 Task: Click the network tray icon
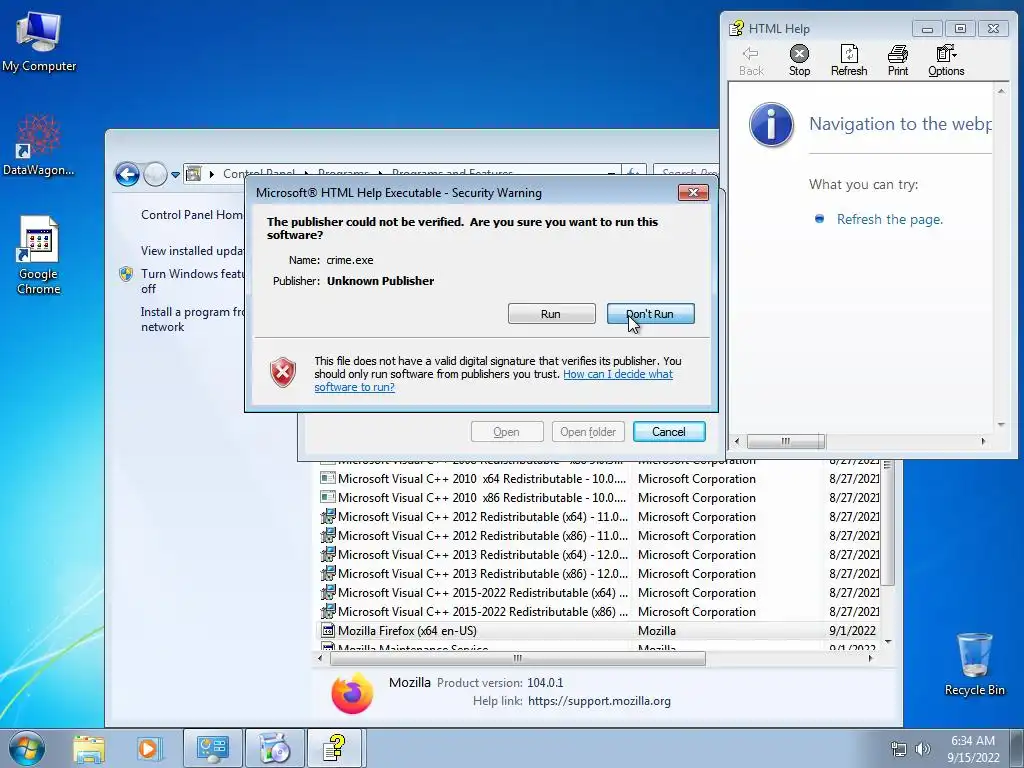point(899,749)
